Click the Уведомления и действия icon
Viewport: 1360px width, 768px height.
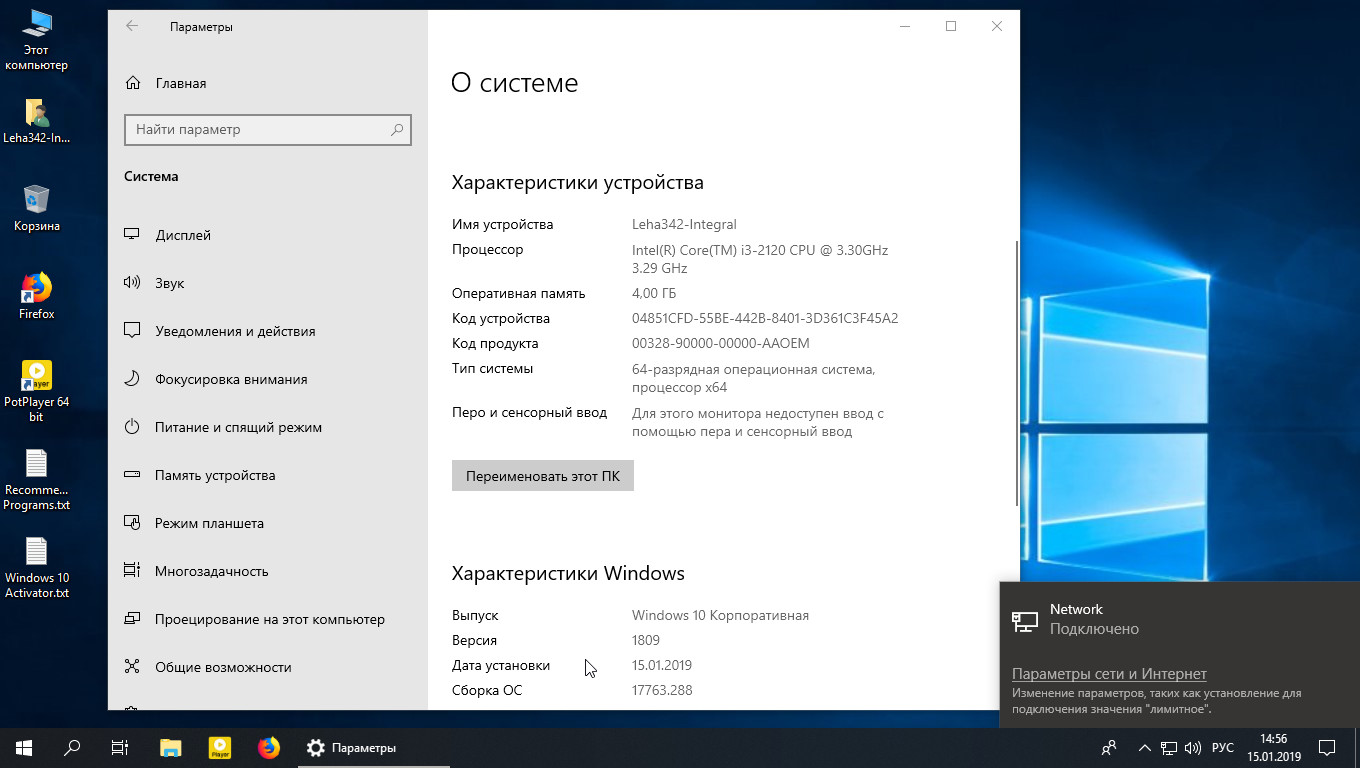click(131, 331)
